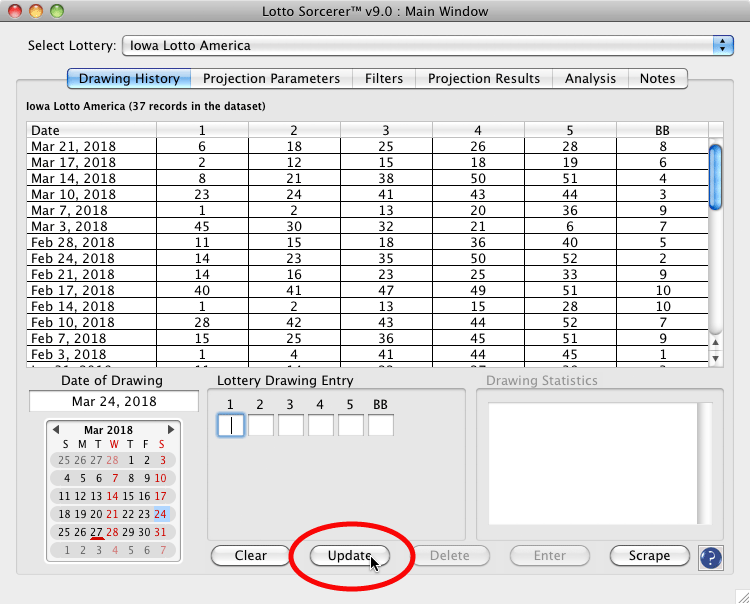Switch to the Drawing History tab
750x604 pixels.
click(x=129, y=78)
